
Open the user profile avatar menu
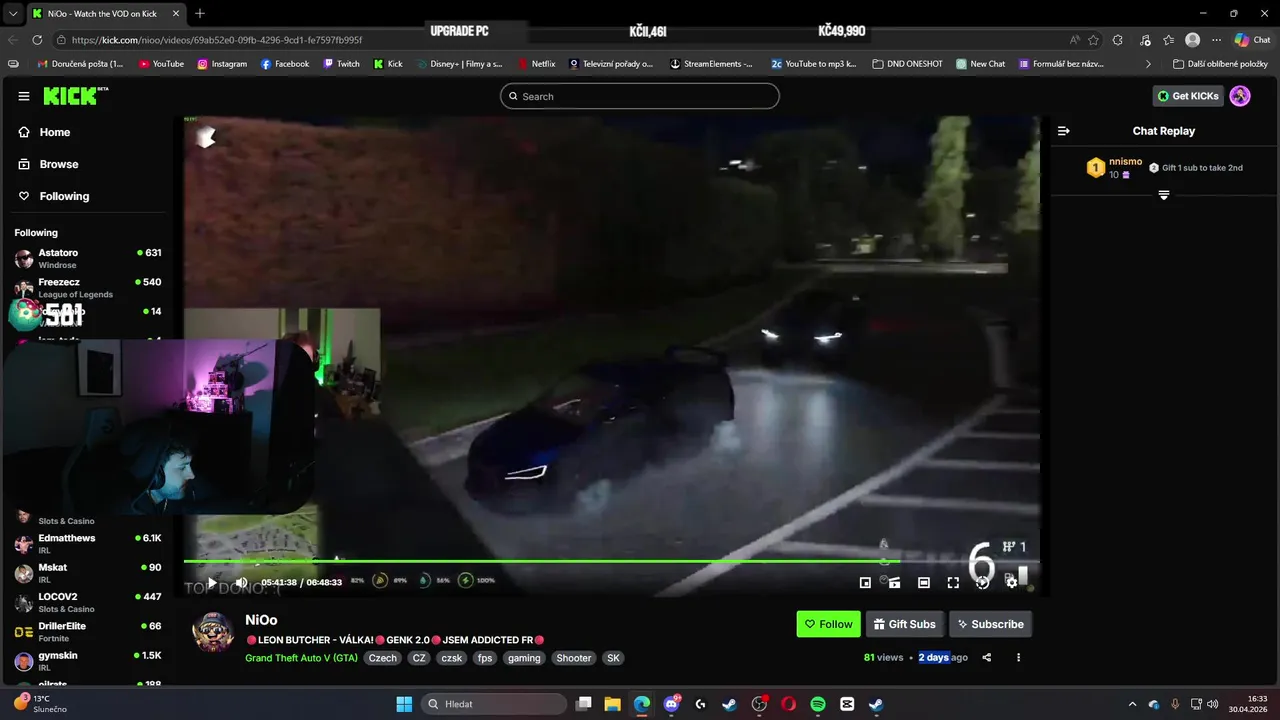coord(1240,96)
